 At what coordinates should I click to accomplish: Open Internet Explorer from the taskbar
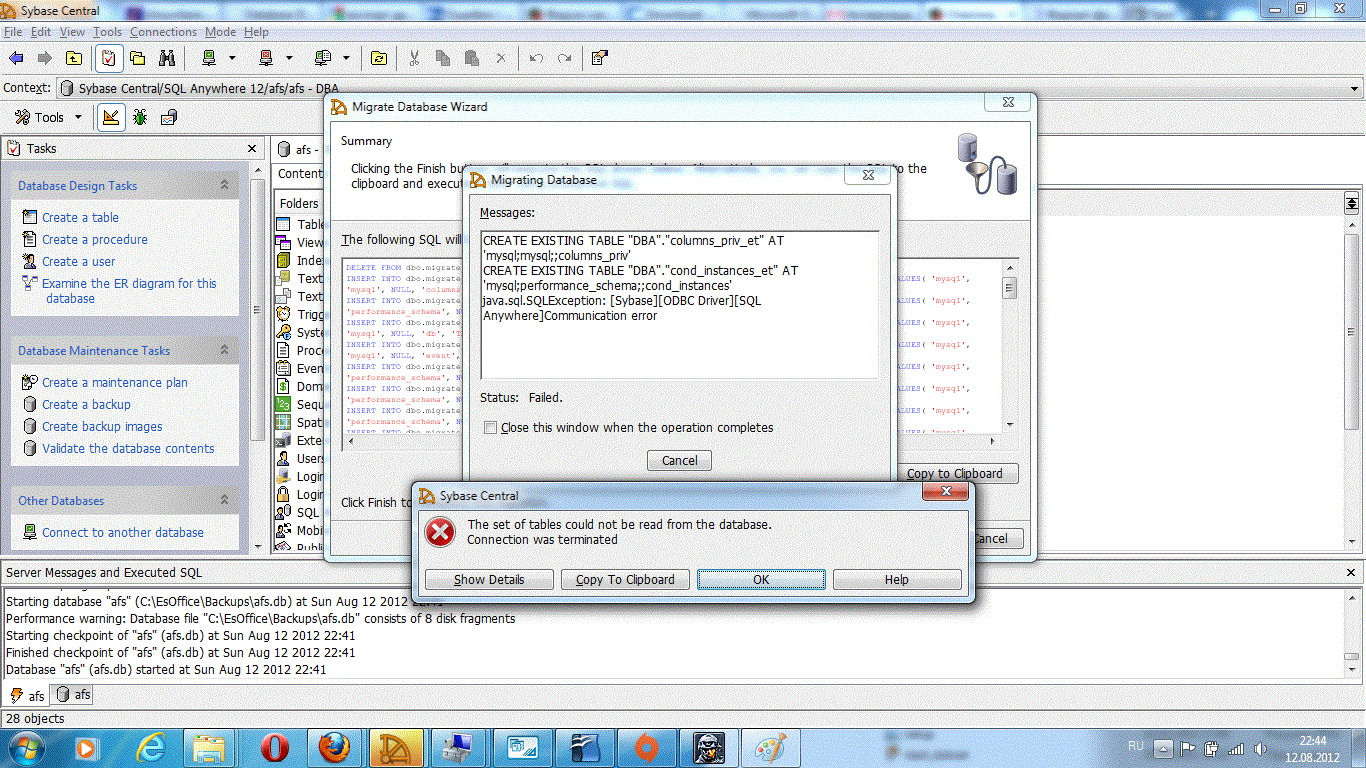pos(151,747)
